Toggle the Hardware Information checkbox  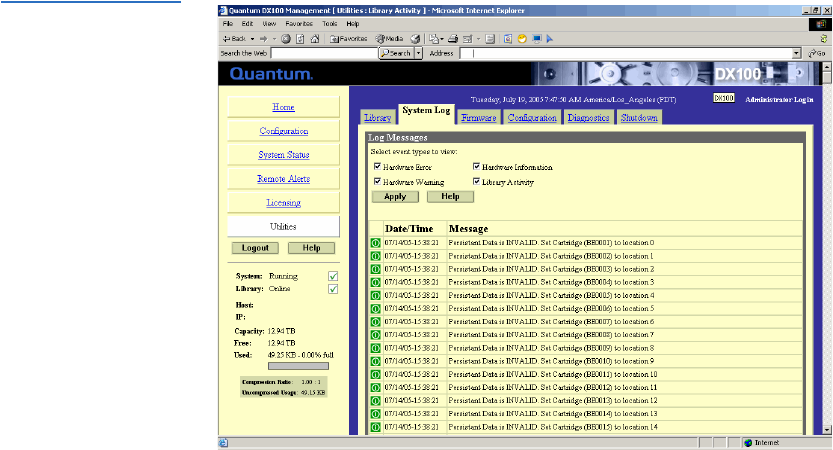[477, 166]
